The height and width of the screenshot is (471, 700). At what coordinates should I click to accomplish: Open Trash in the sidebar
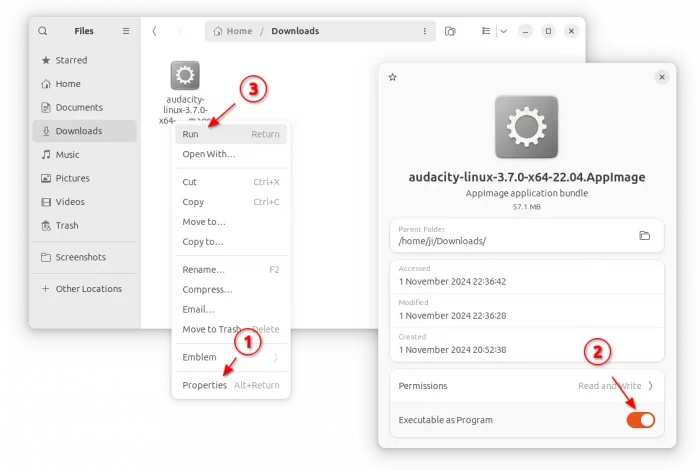coord(84,225)
